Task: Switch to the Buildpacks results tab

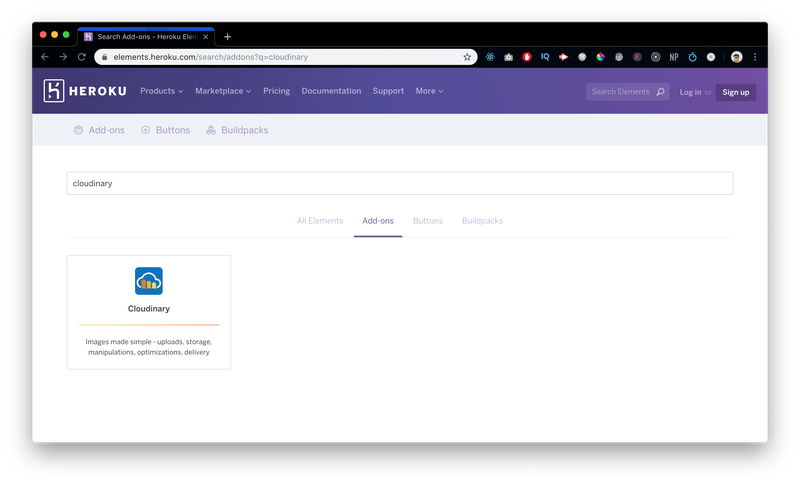Action: 482,221
